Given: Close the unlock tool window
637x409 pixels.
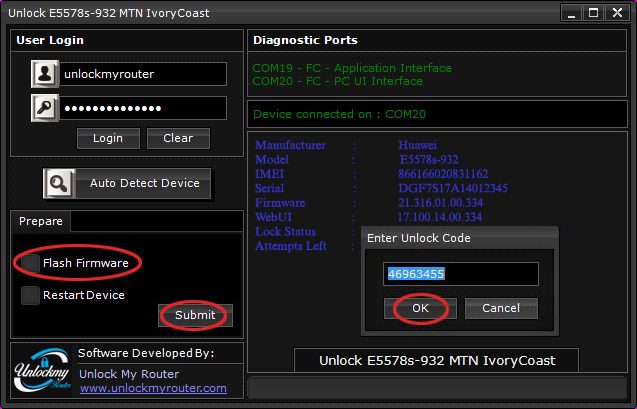Looking at the screenshot, I should point(618,13).
